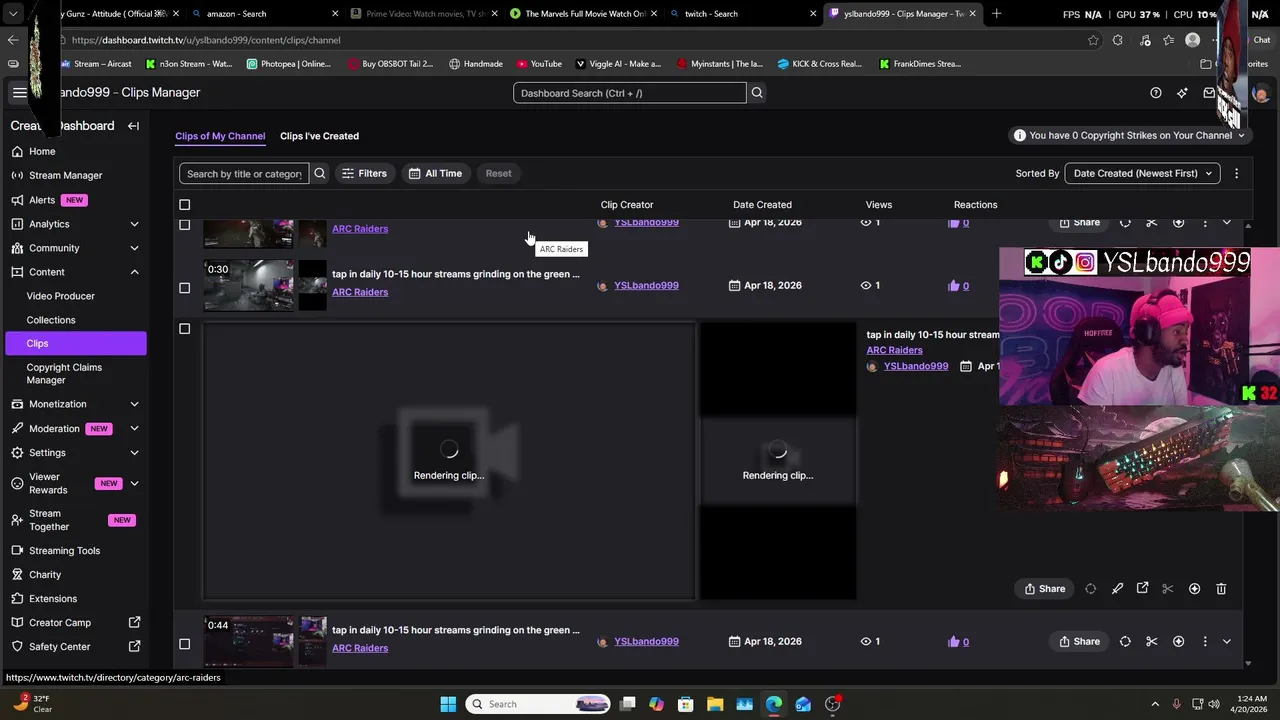Click the sparkle icon in the dashboard header

pyautogui.click(x=1182, y=93)
